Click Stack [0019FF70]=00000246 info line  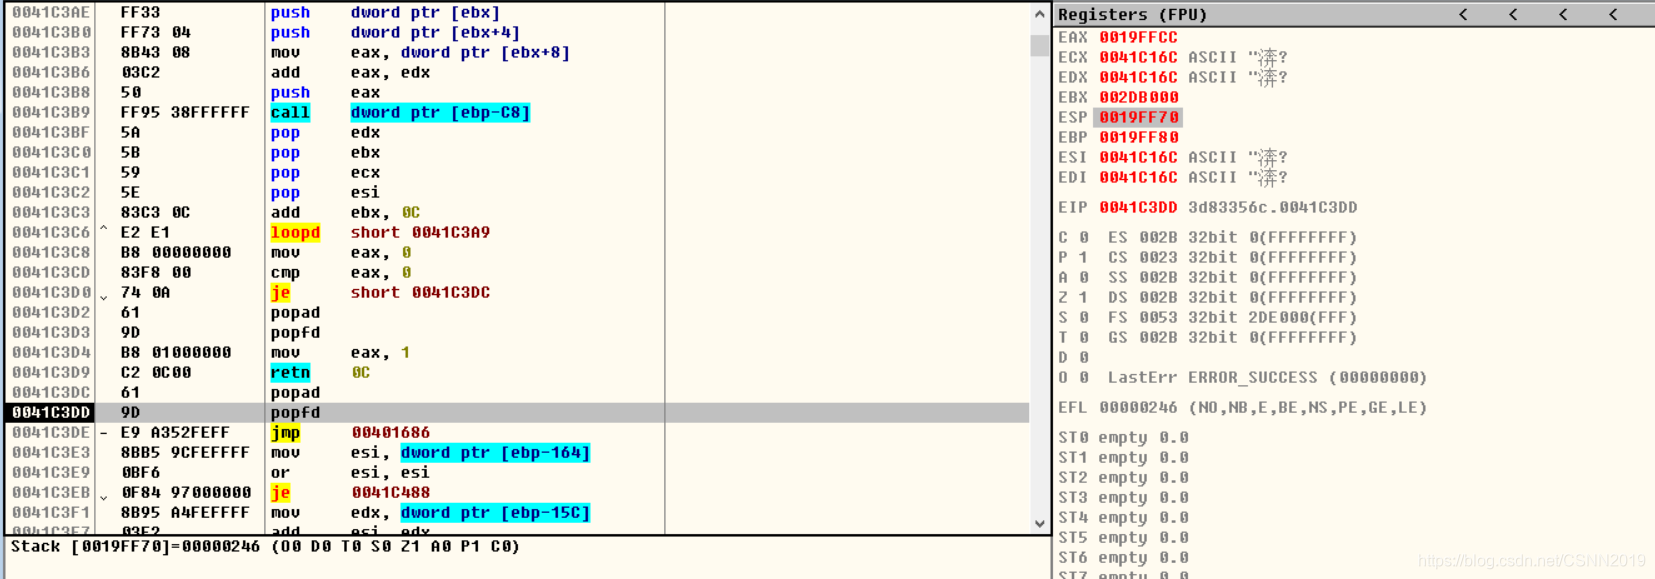click(x=265, y=546)
